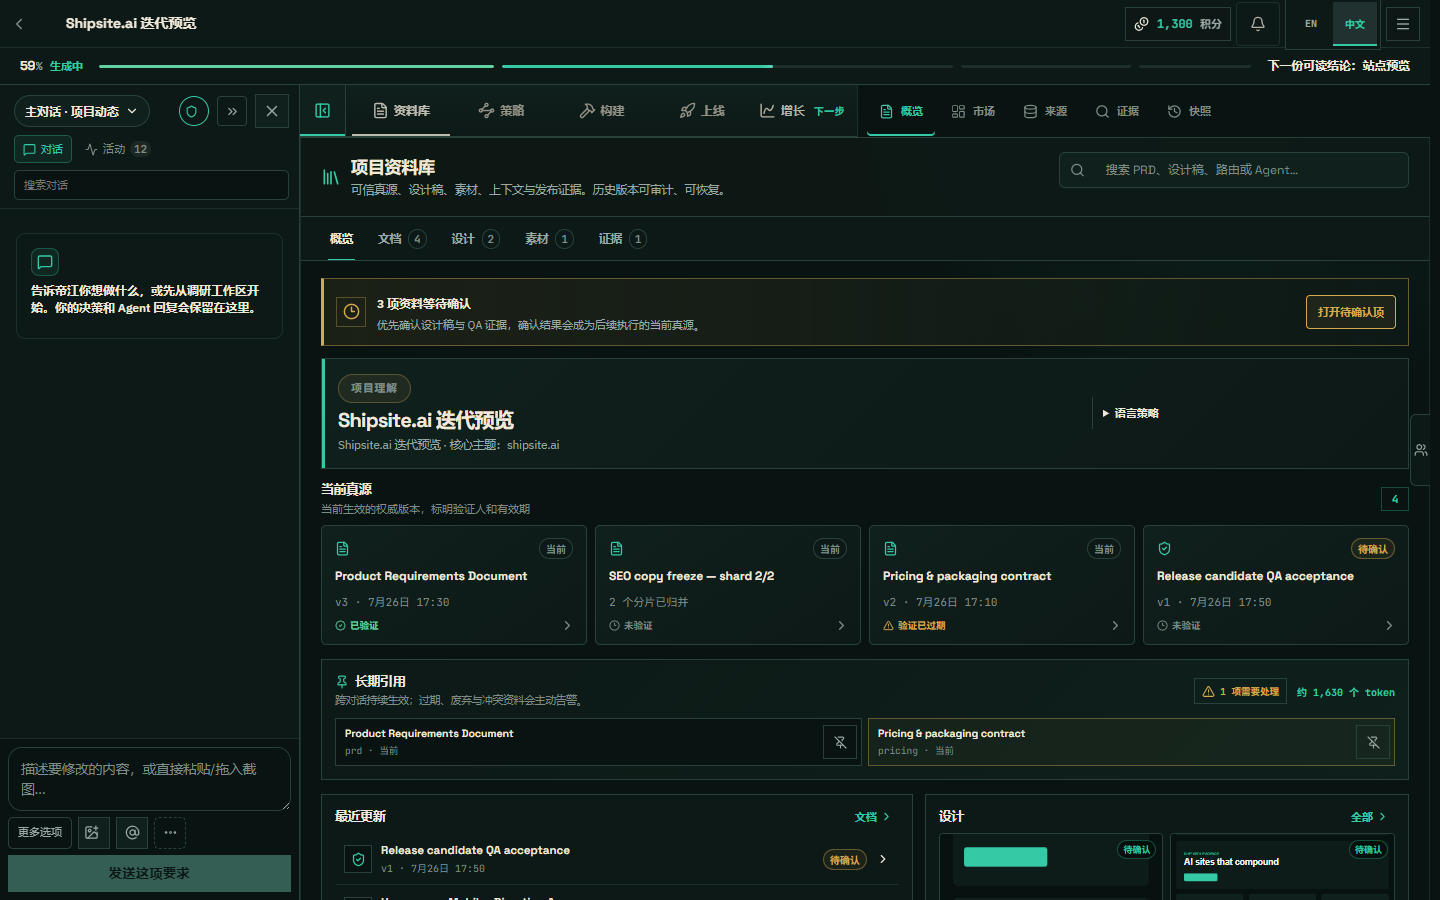Screen dimensions: 1440x900
Task: Unpin Product Requirements Document reference
Action: pyautogui.click(x=840, y=742)
